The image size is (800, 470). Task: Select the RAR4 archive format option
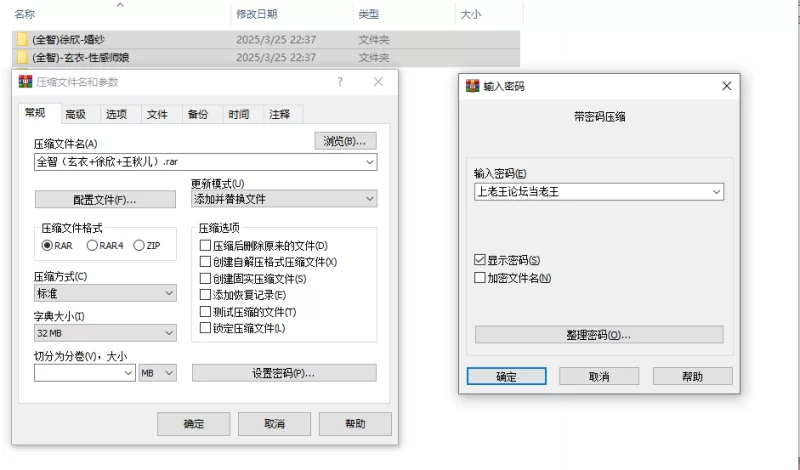click(93, 245)
